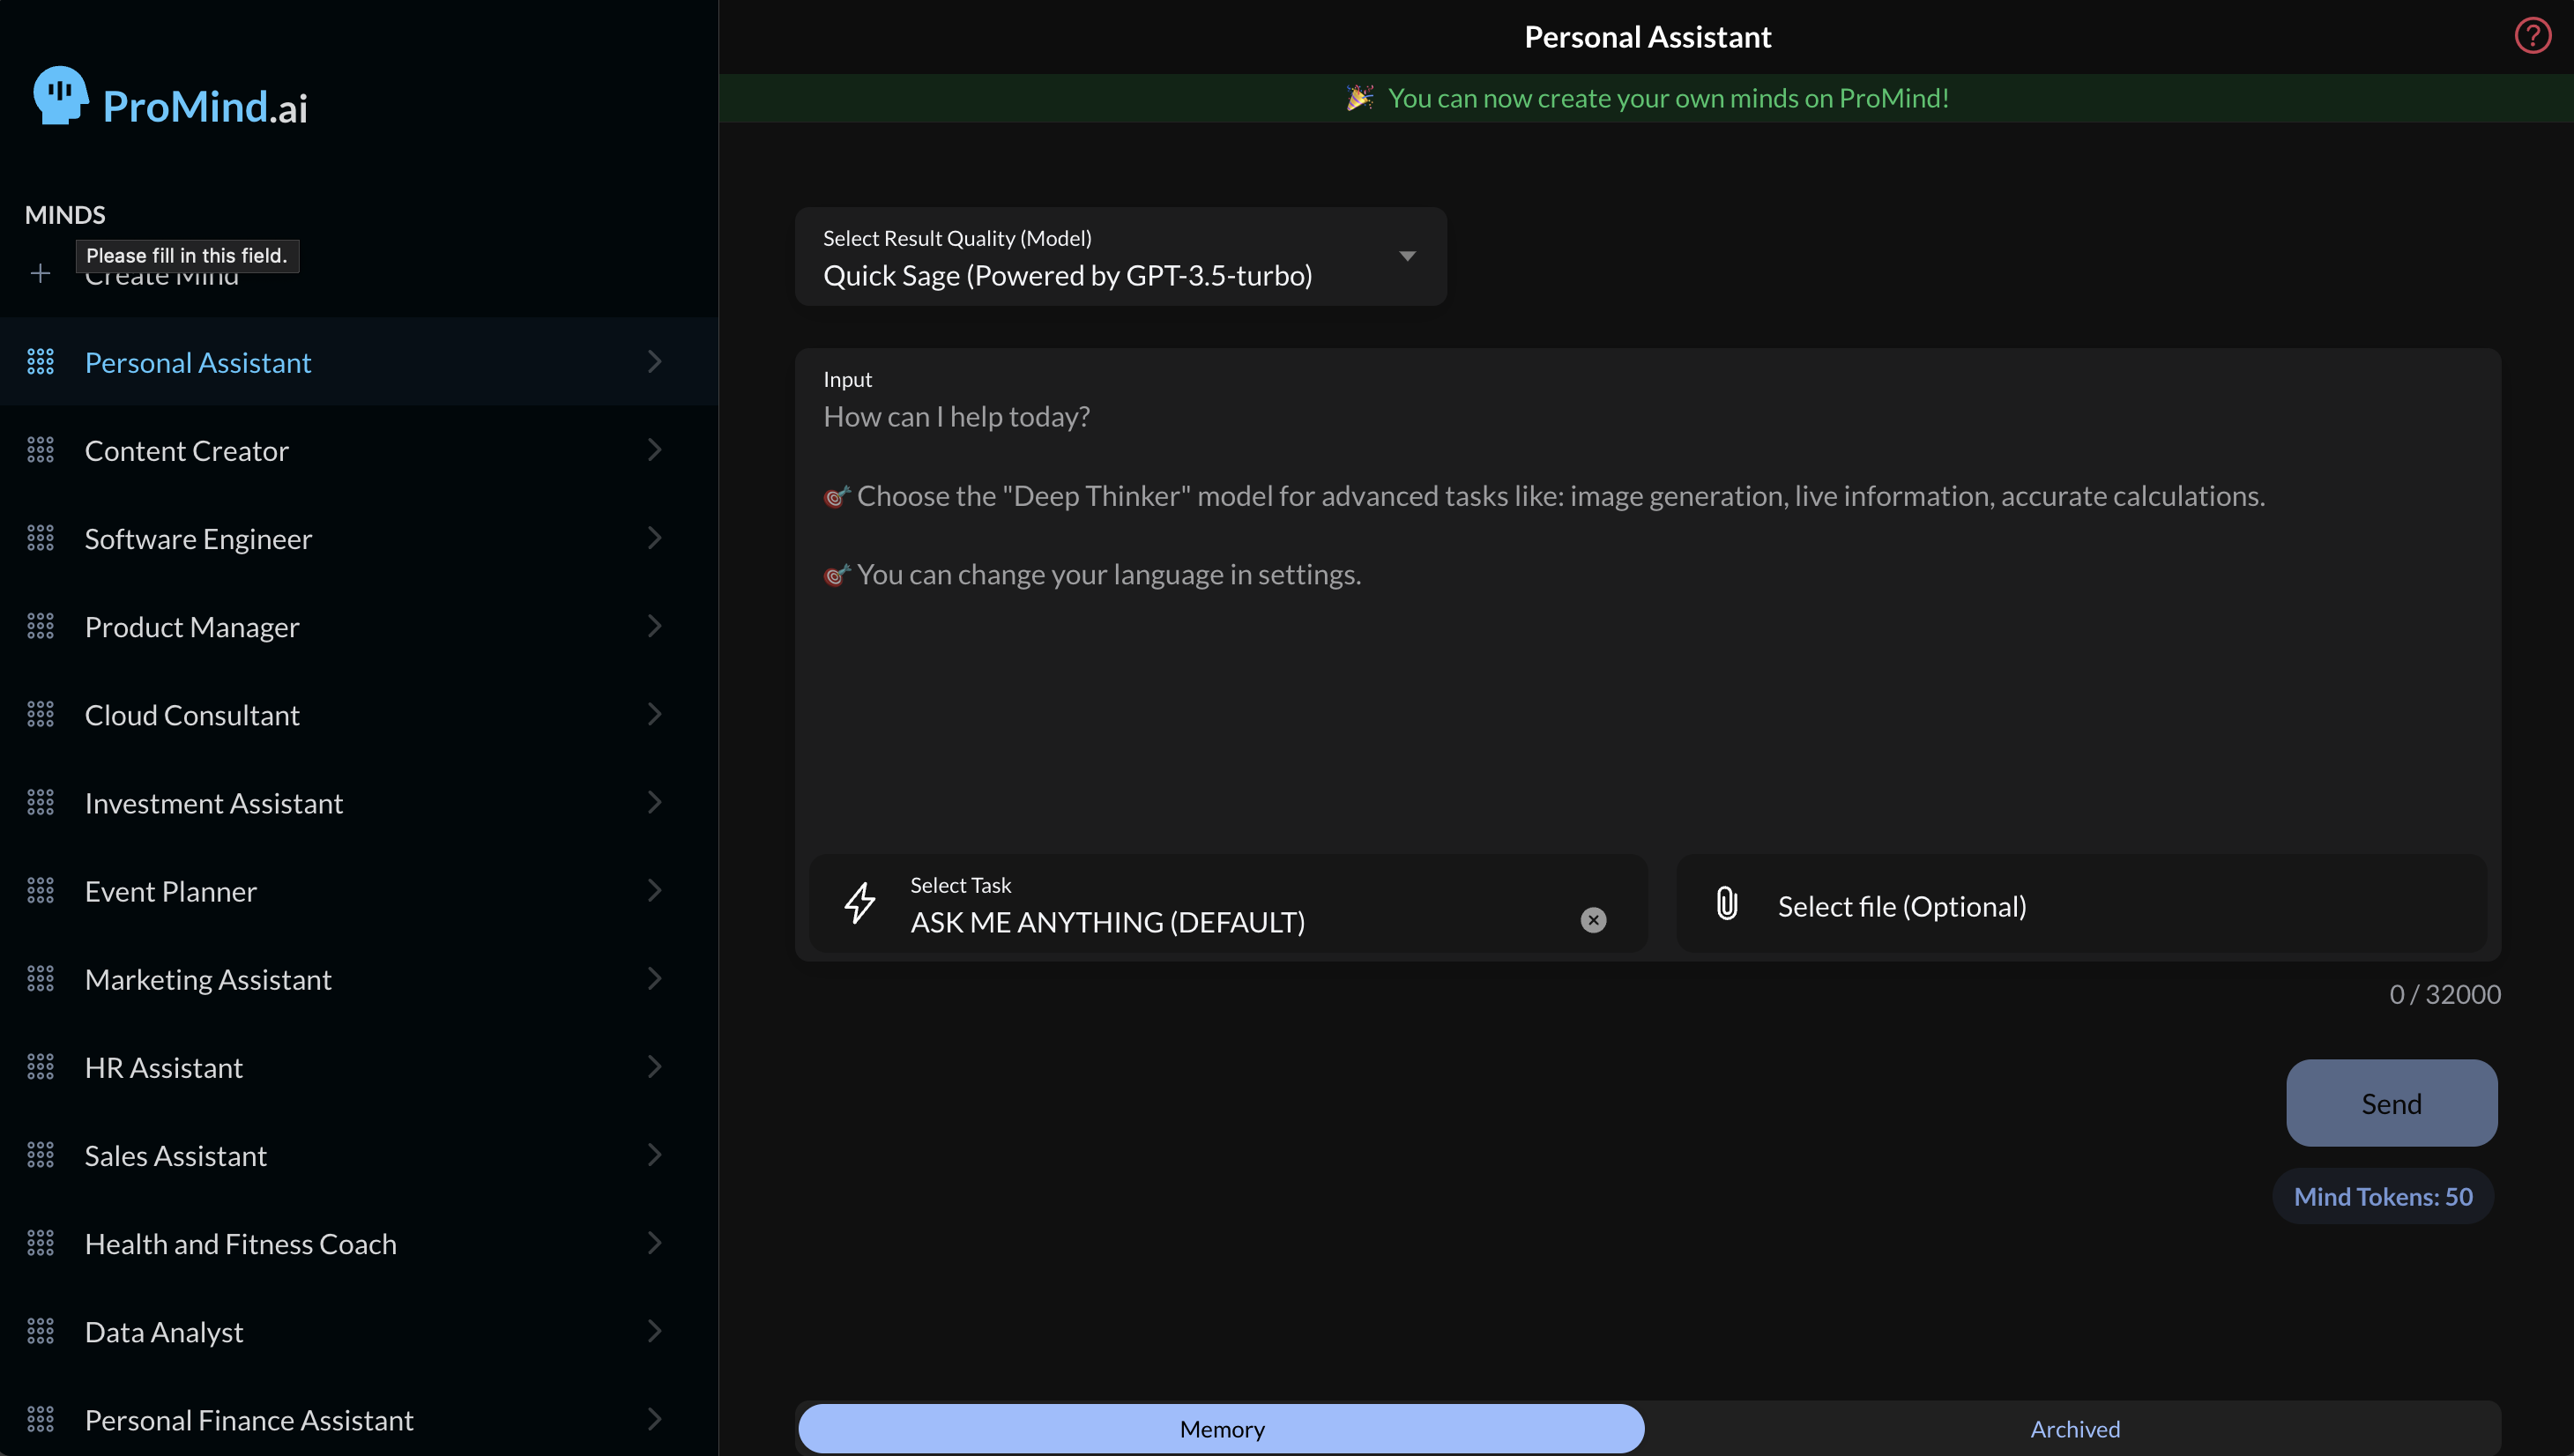The height and width of the screenshot is (1456, 2574).
Task: Select the Health and Fitness Coach mind
Action: (240, 1243)
